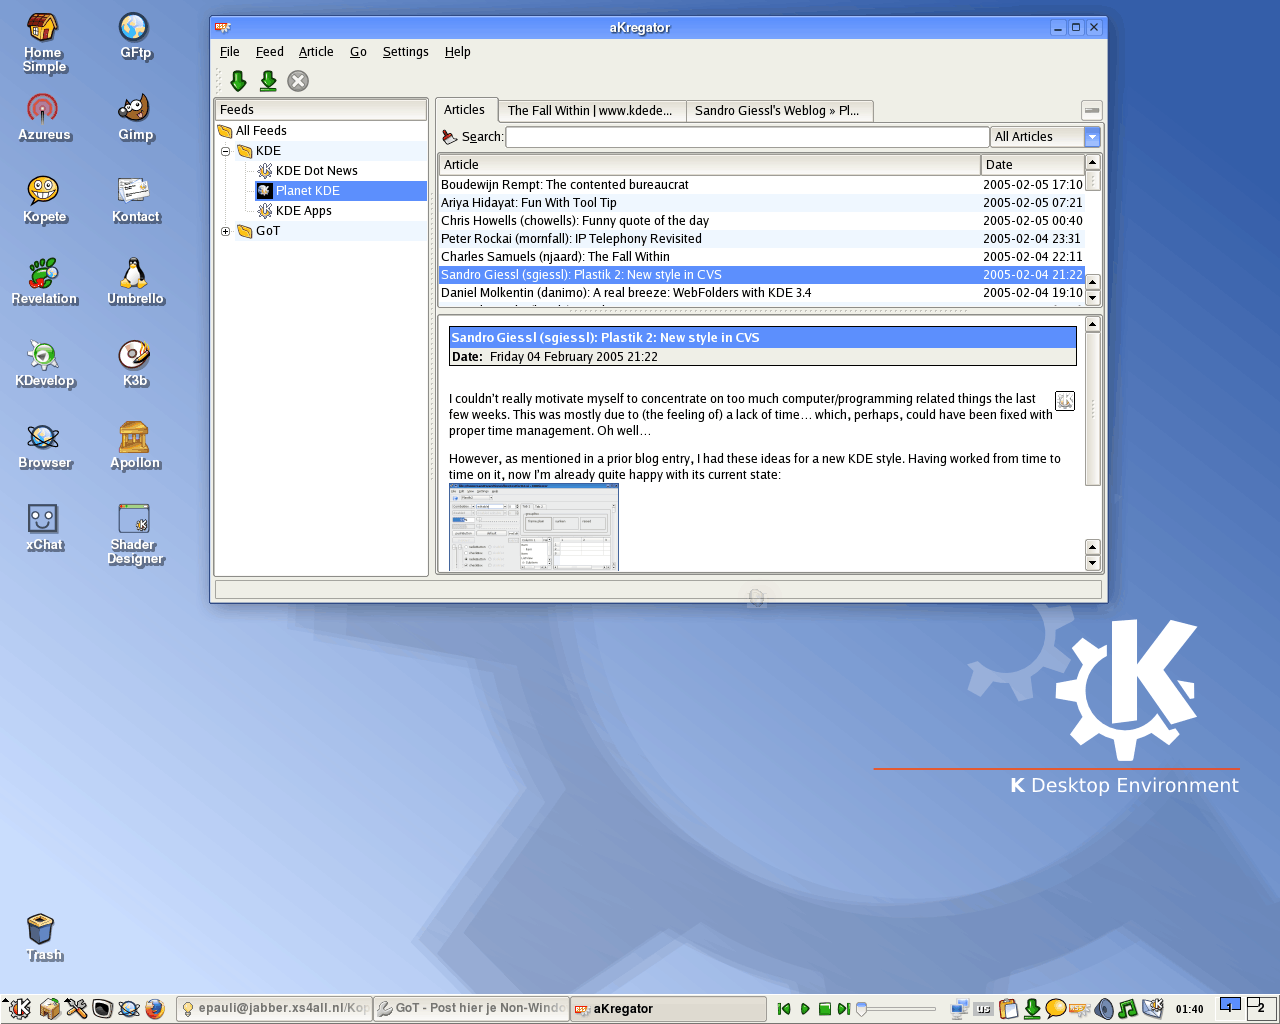Select the KDE Apps feed
The height and width of the screenshot is (1024, 1280).
pyautogui.click(x=303, y=211)
